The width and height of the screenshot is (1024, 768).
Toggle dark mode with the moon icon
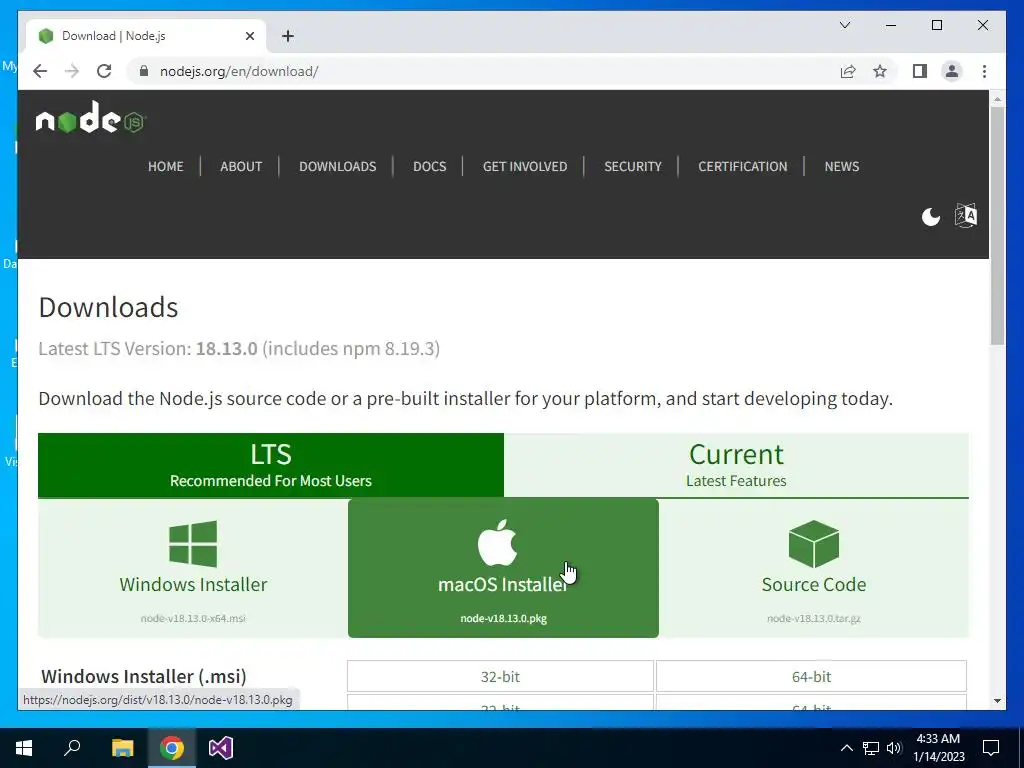[931, 216]
